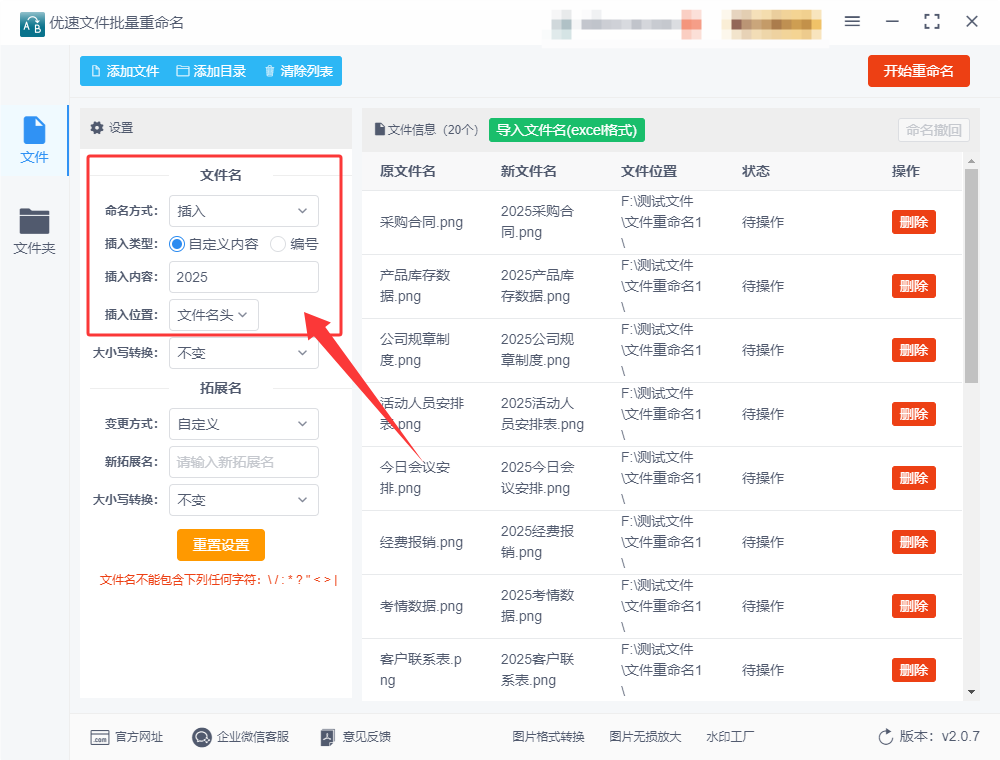Click the 清除列表 toolbar button

point(298,71)
